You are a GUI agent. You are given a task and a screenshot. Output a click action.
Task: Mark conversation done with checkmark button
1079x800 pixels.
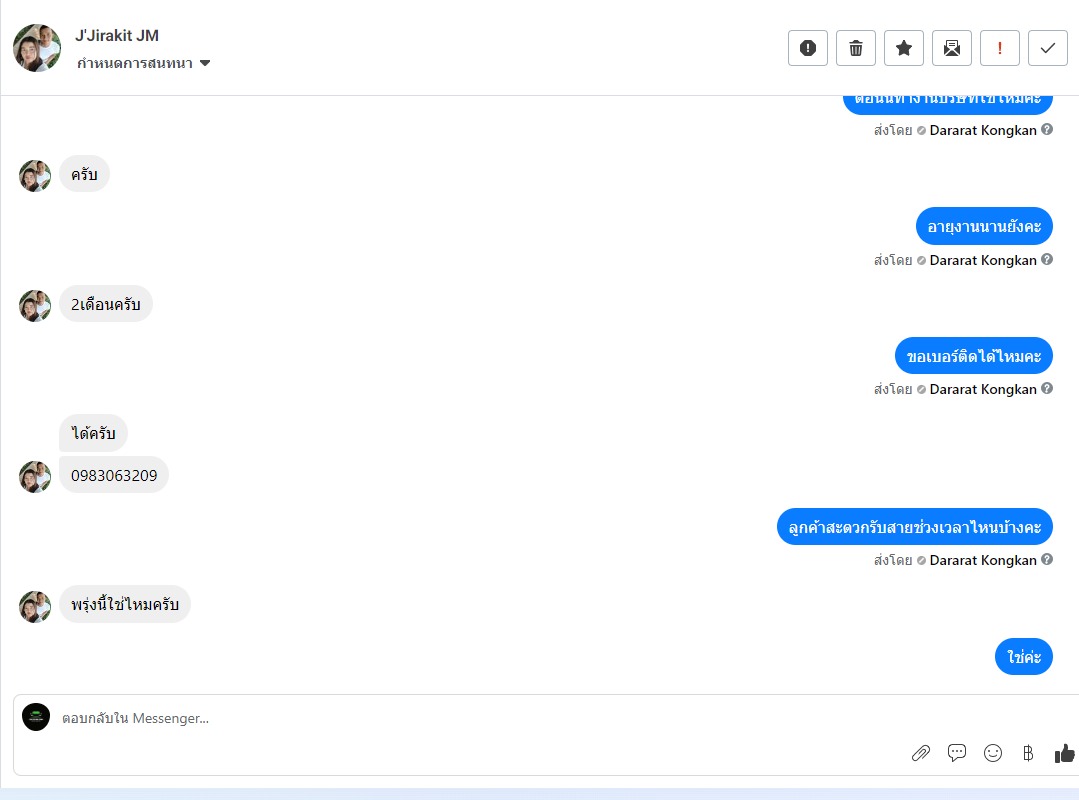click(1047, 48)
